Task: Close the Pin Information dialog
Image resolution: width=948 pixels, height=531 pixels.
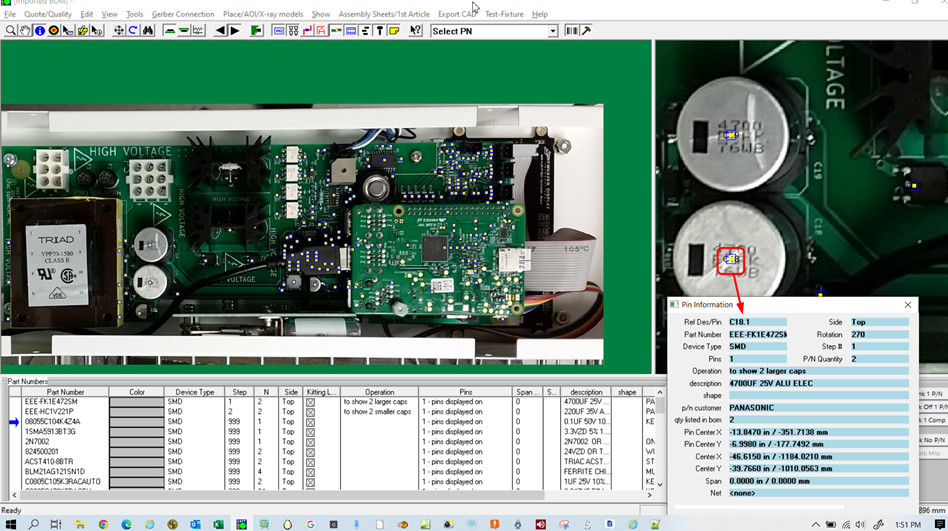Action: coord(907,305)
